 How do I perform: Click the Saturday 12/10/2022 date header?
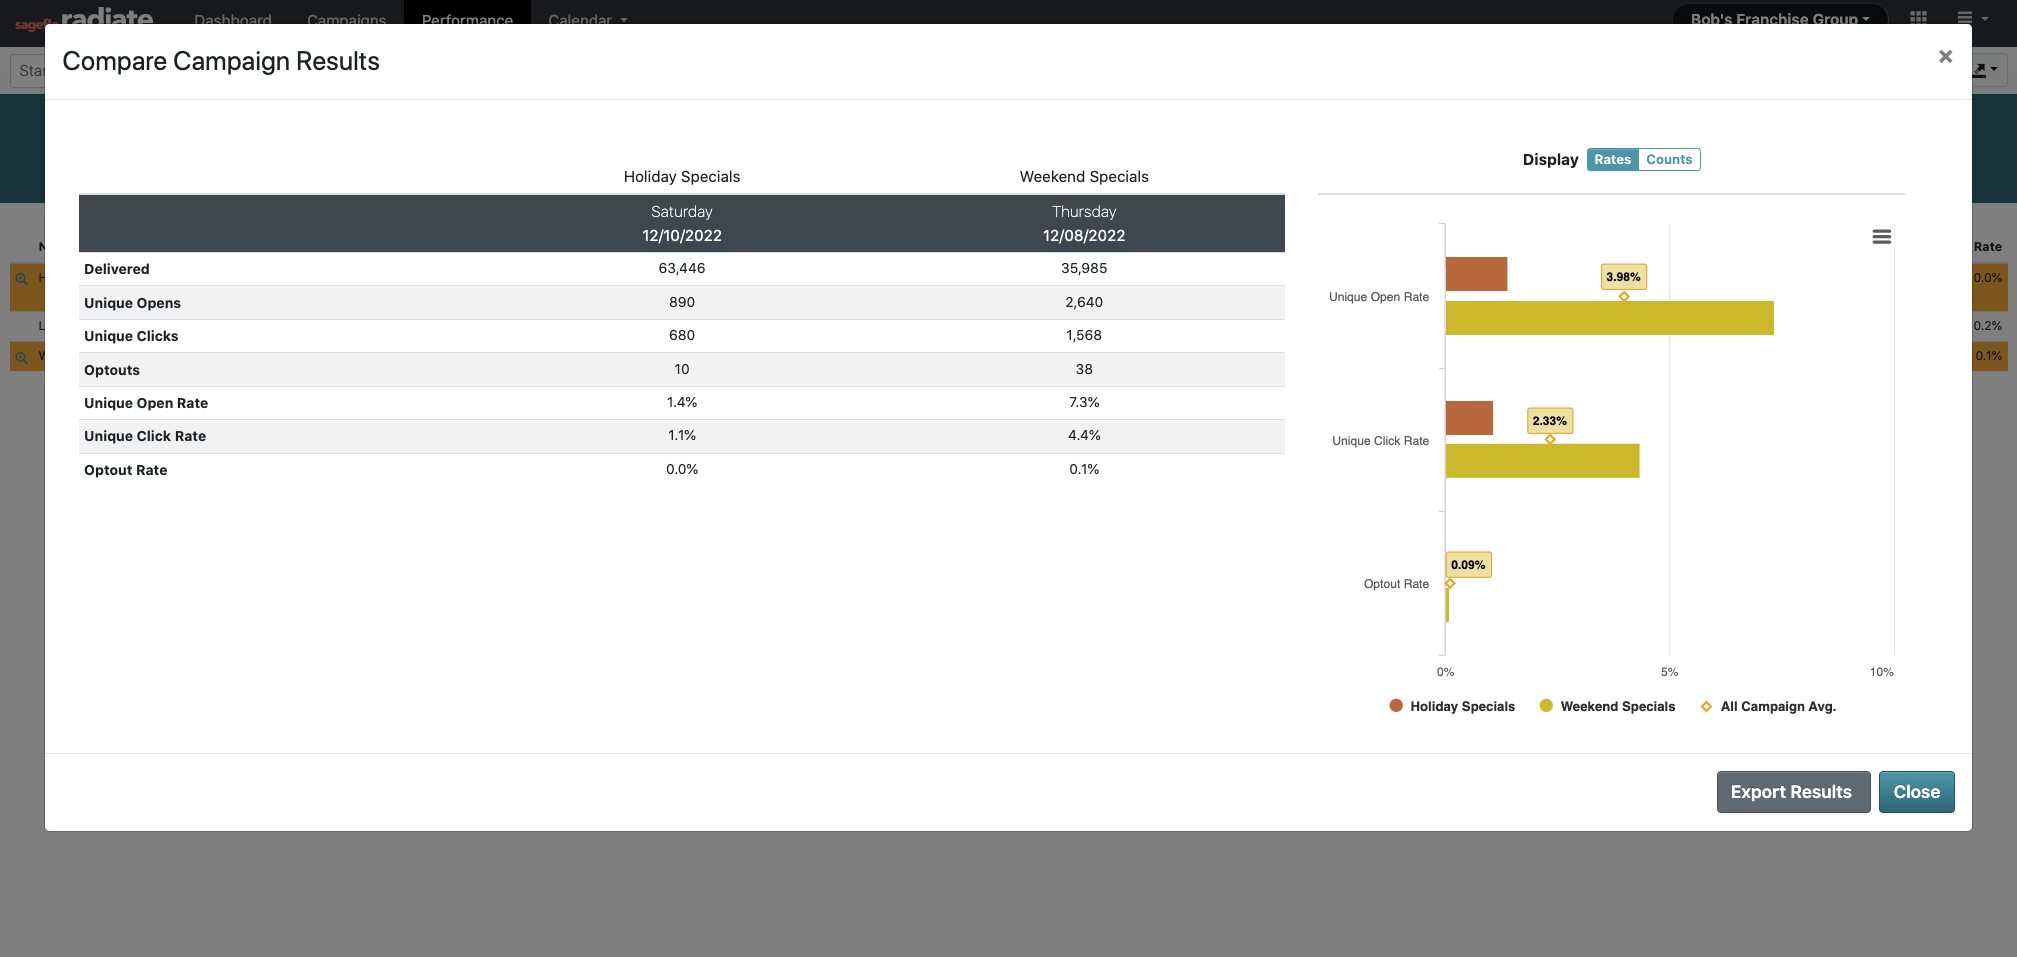682,224
